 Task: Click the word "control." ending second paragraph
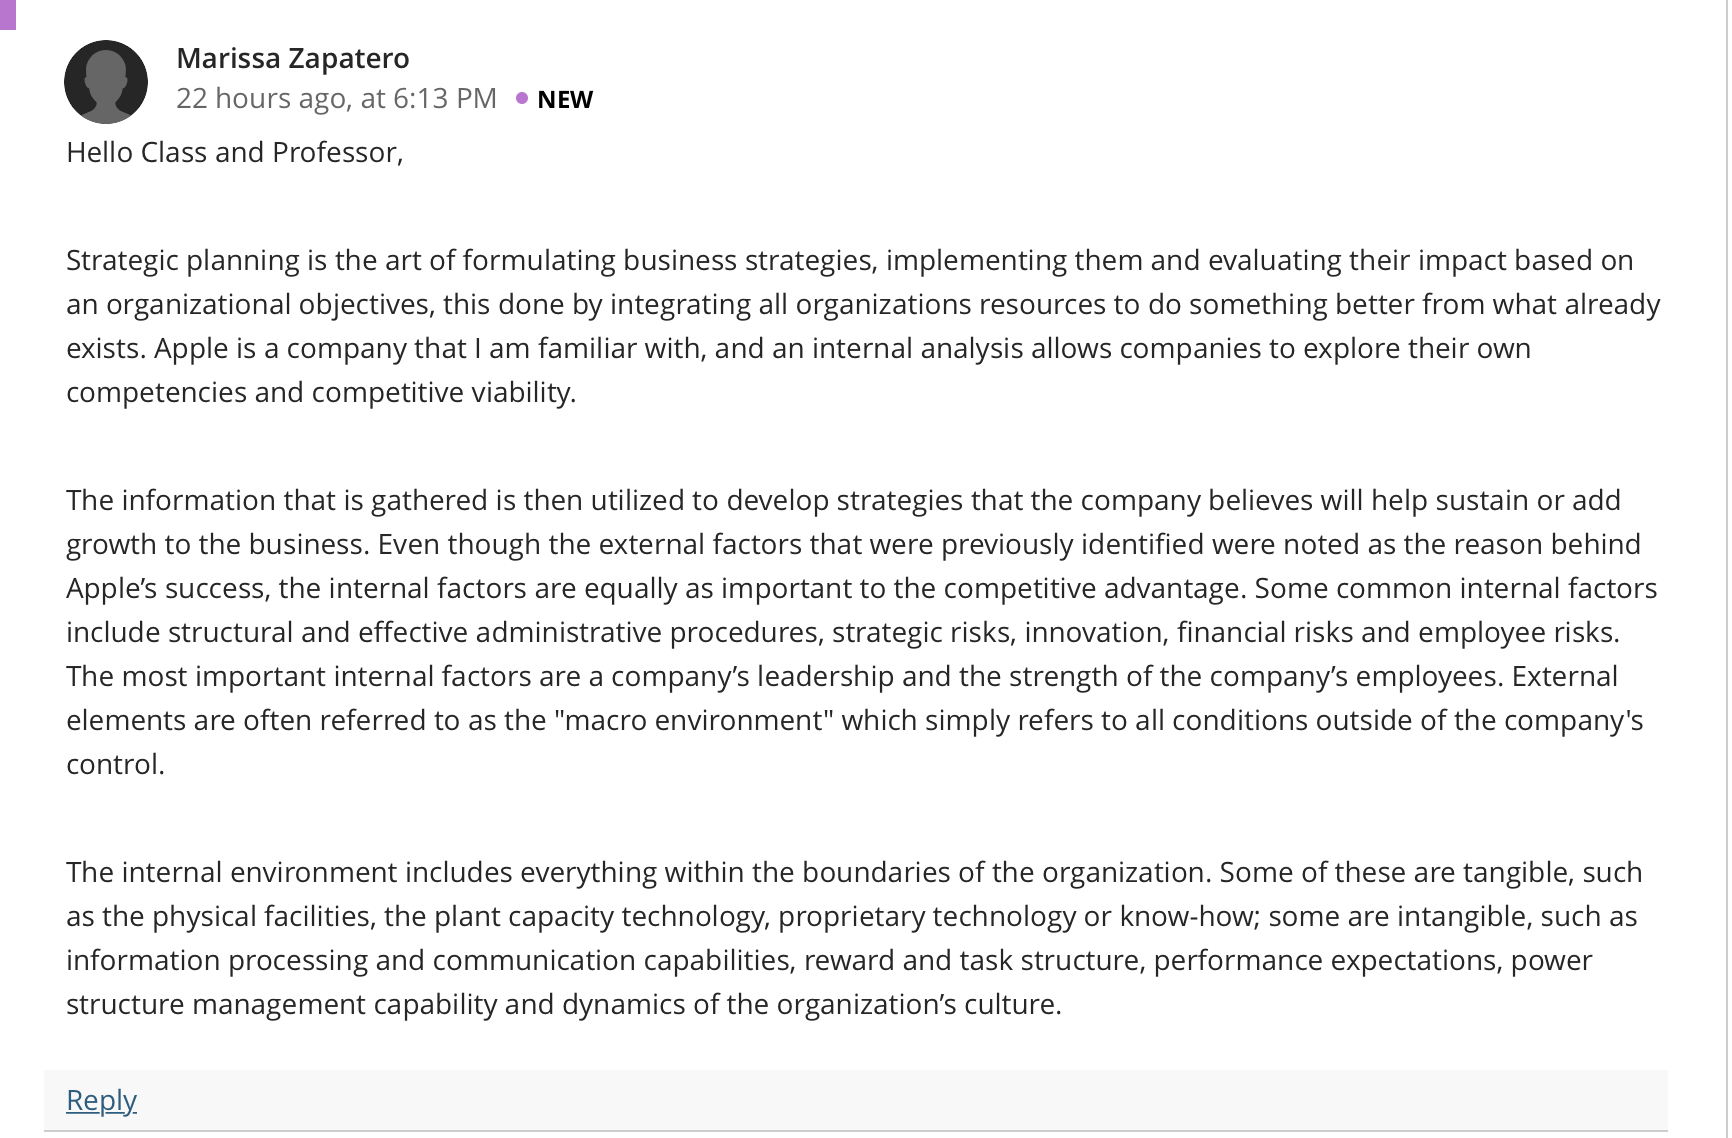(x=115, y=764)
